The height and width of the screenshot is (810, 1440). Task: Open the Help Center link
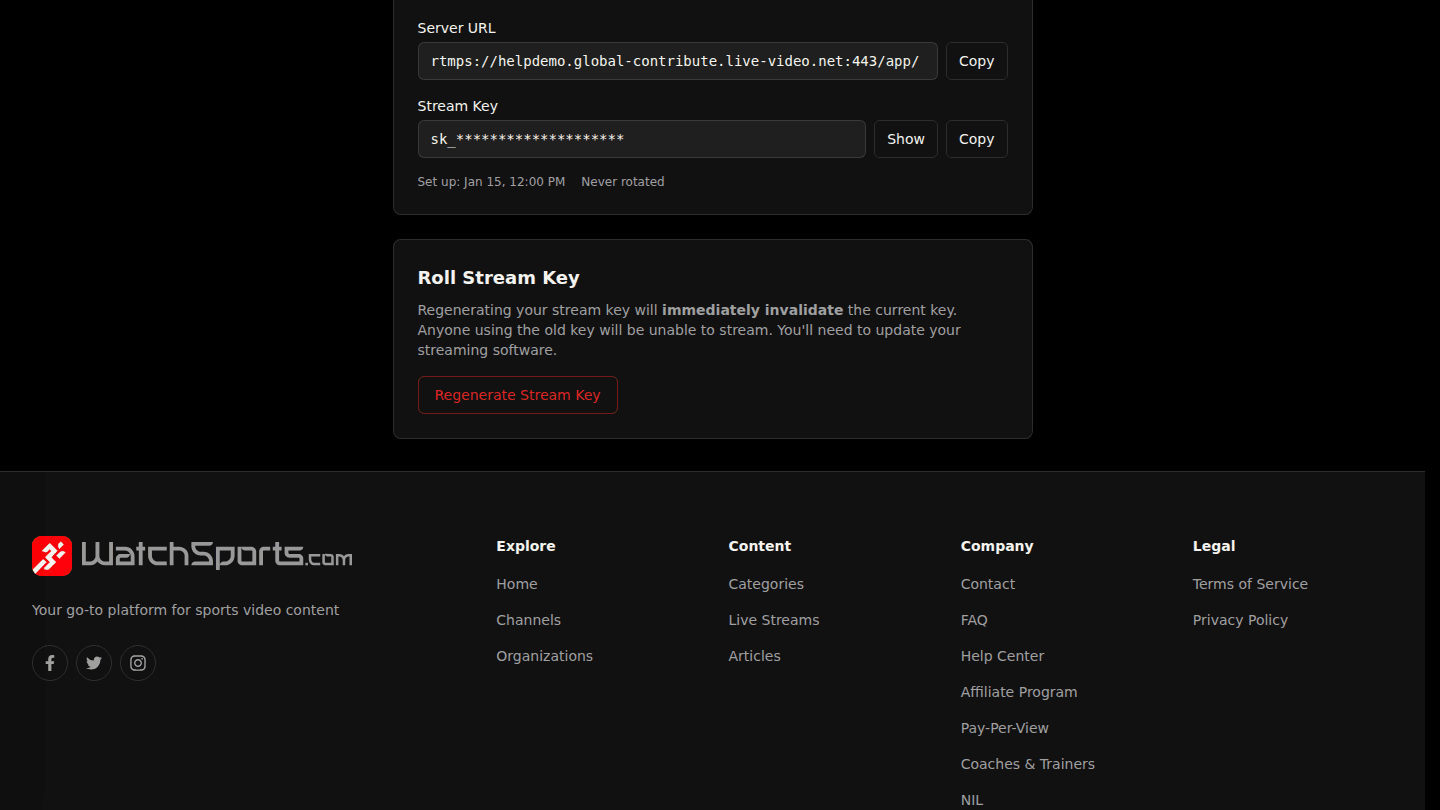1002,656
